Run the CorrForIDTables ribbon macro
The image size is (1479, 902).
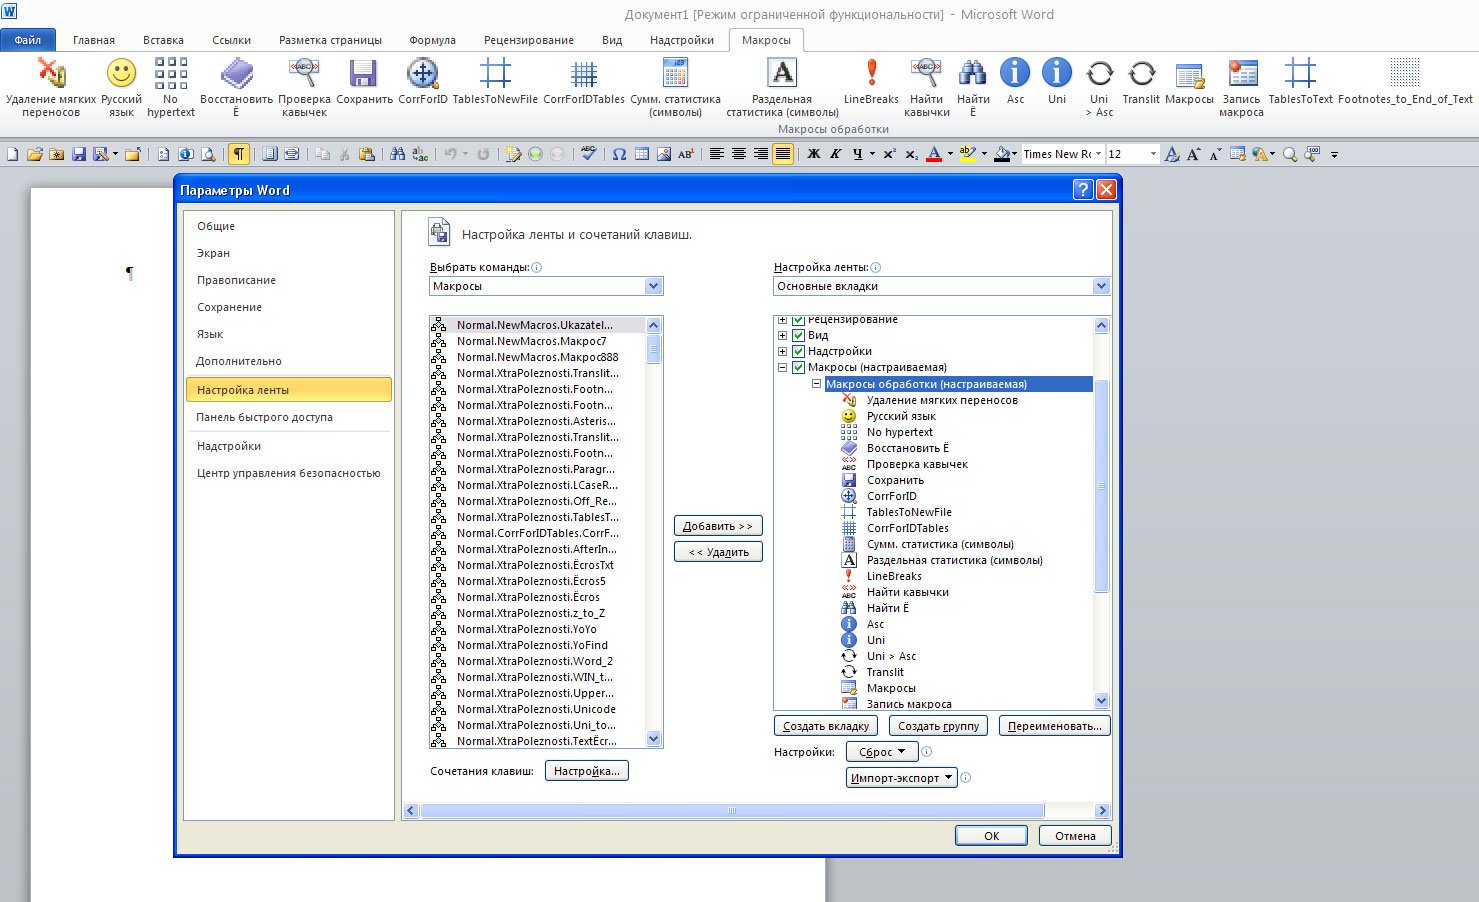tap(584, 81)
